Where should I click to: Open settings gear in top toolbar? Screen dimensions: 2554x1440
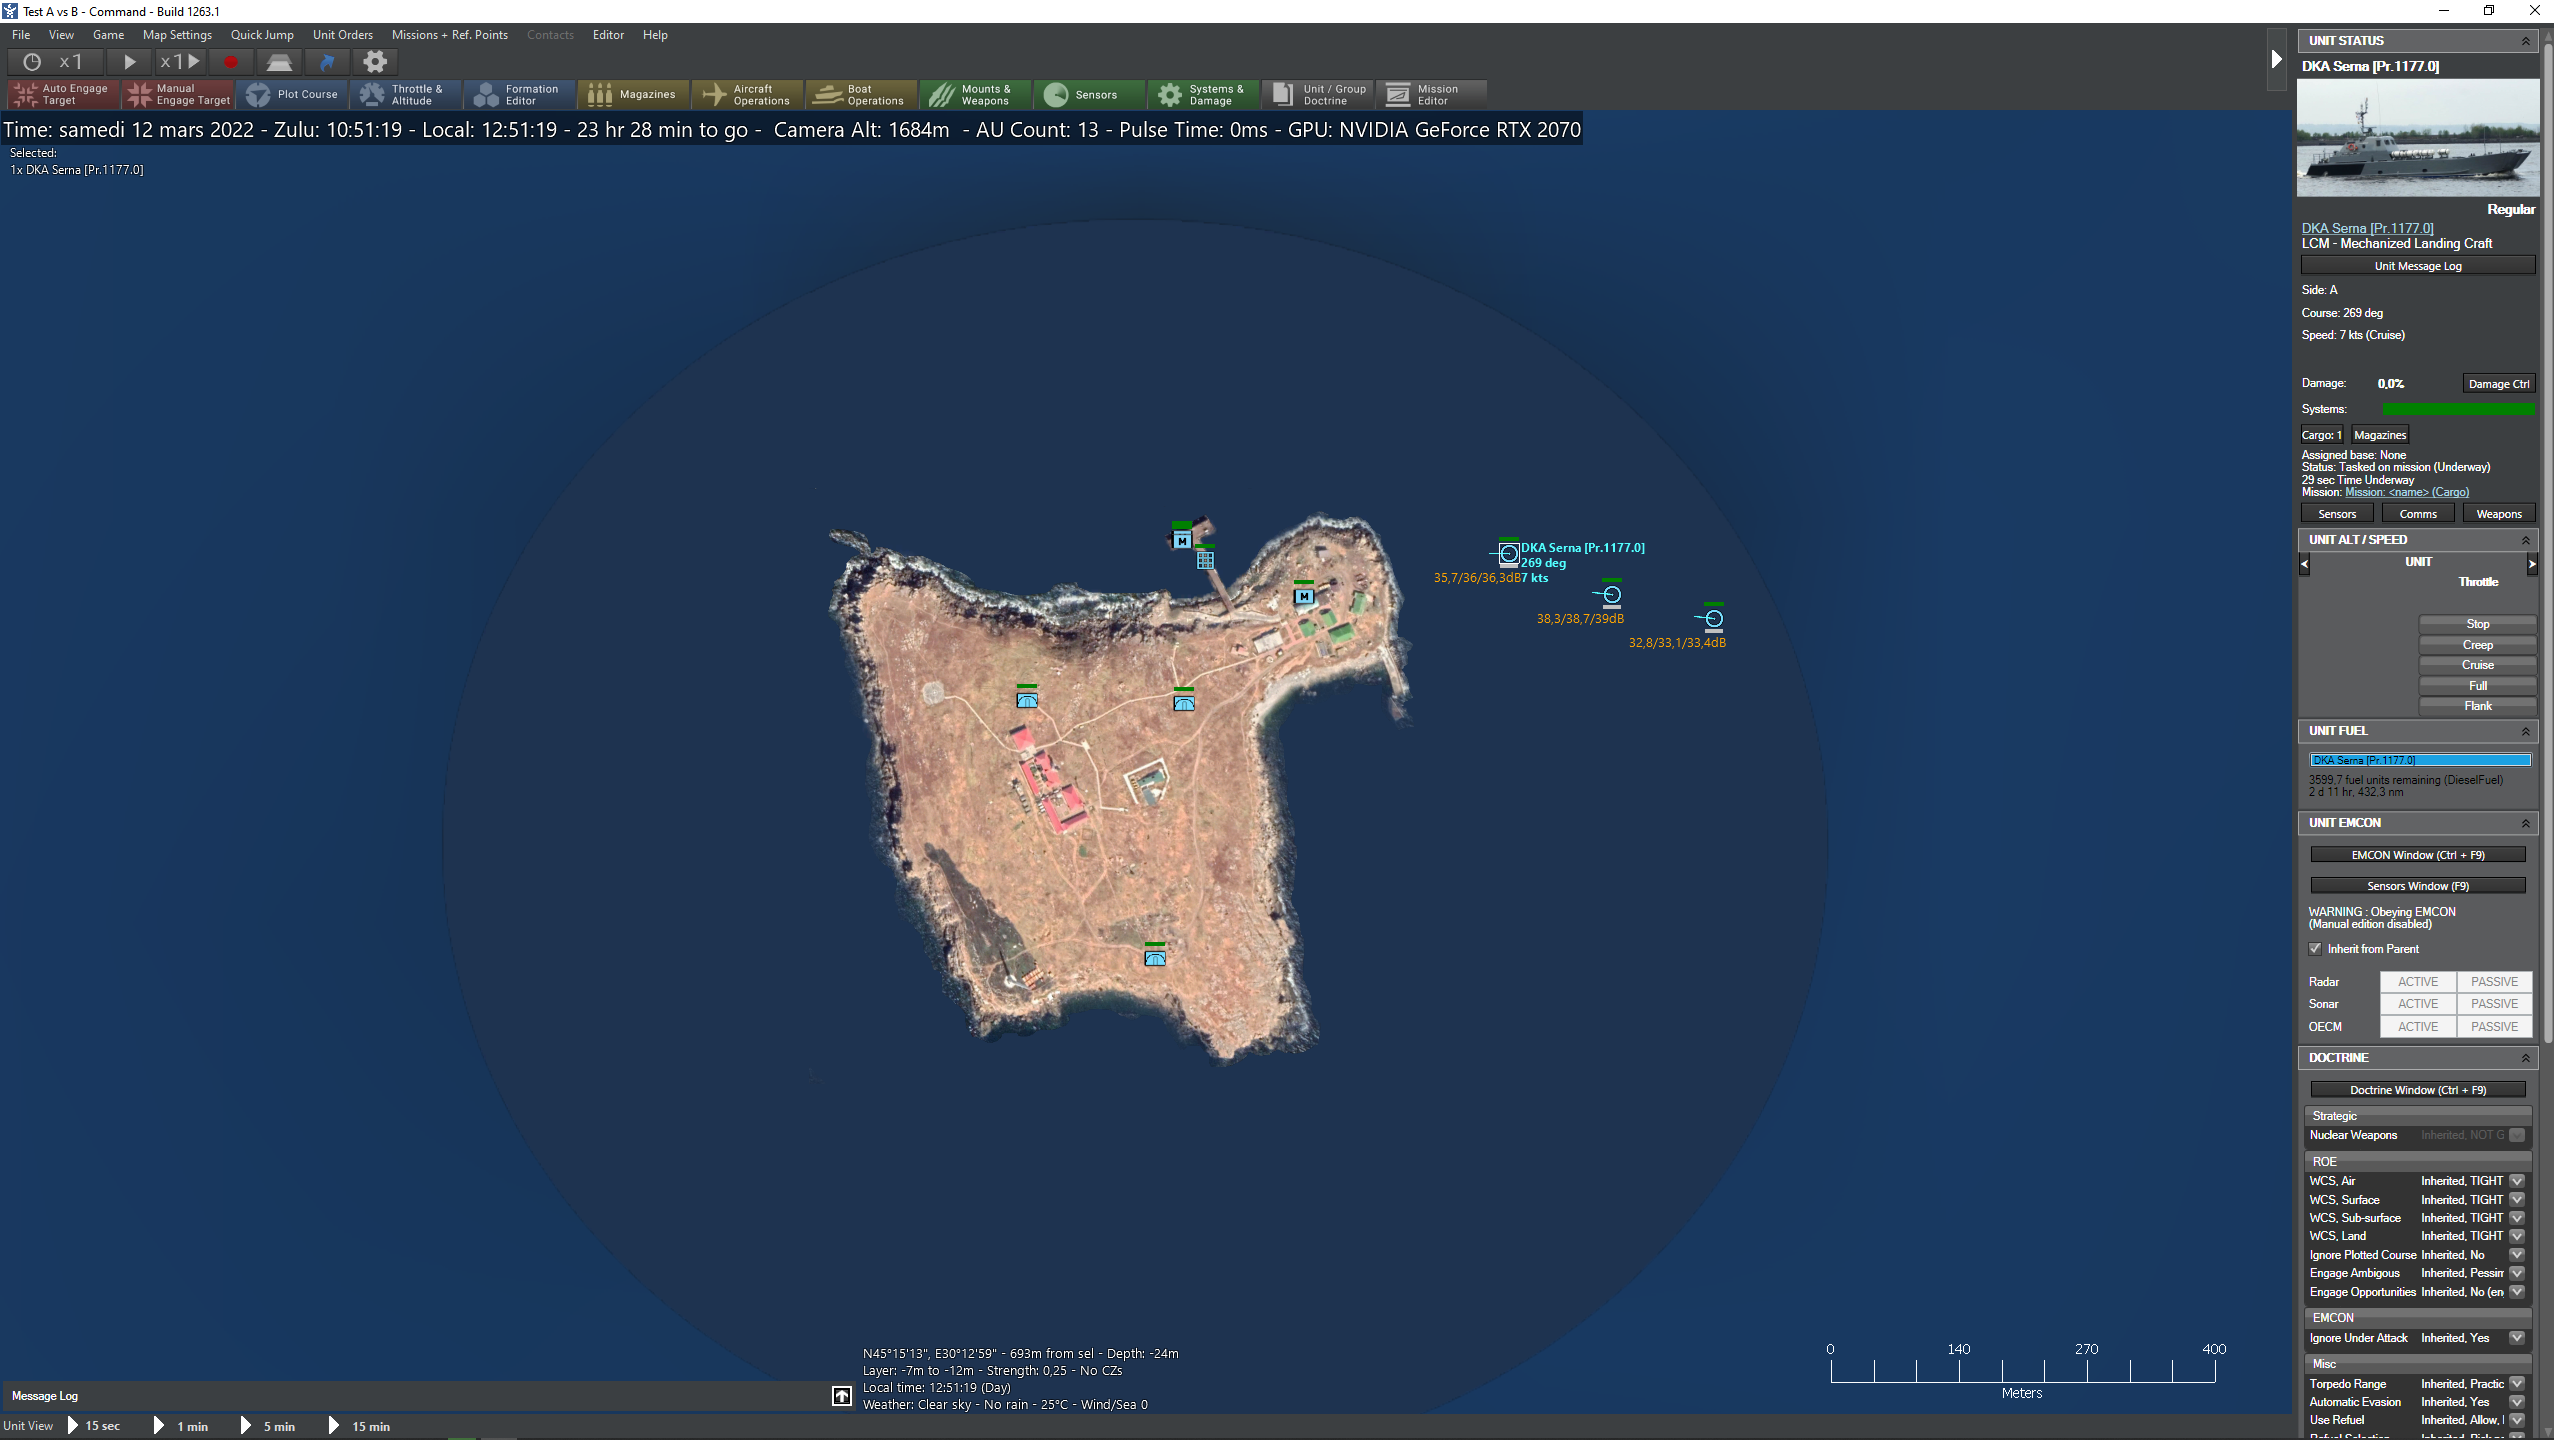click(375, 62)
